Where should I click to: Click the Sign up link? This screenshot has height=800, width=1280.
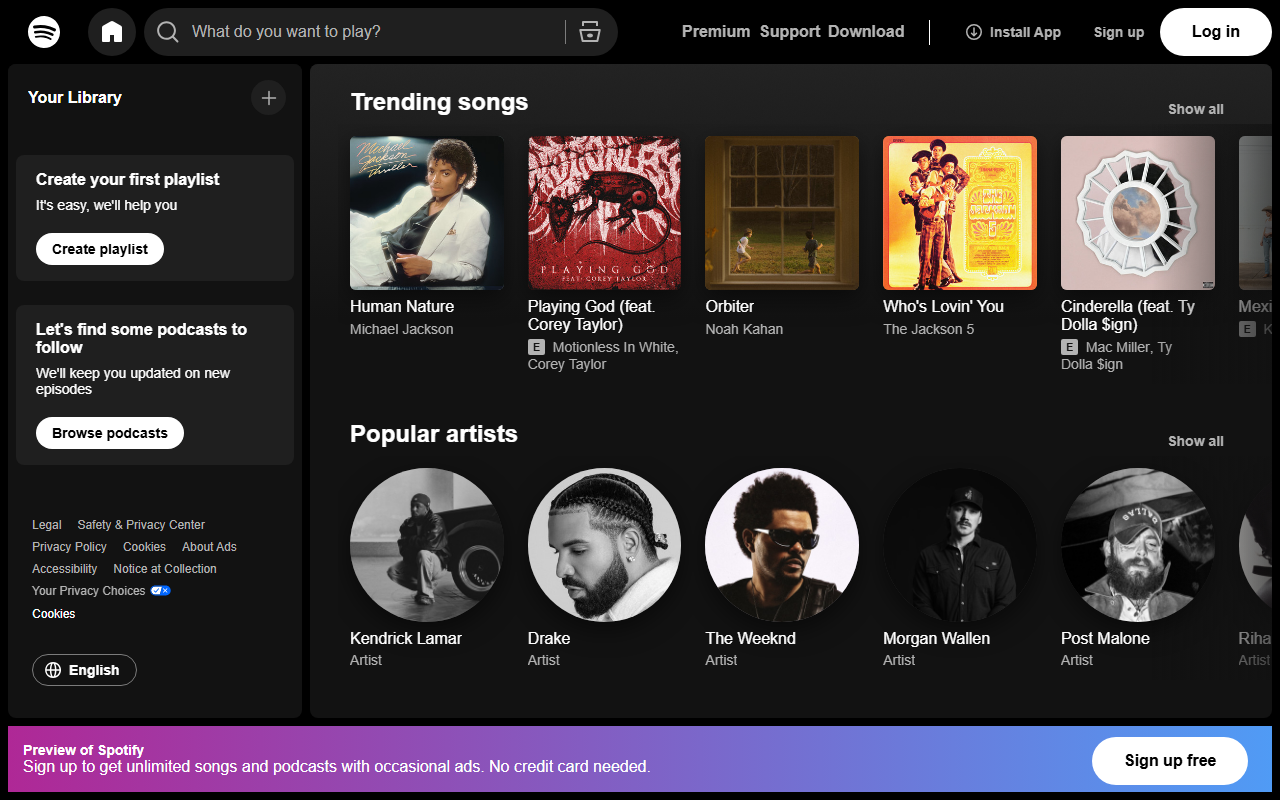point(1119,32)
